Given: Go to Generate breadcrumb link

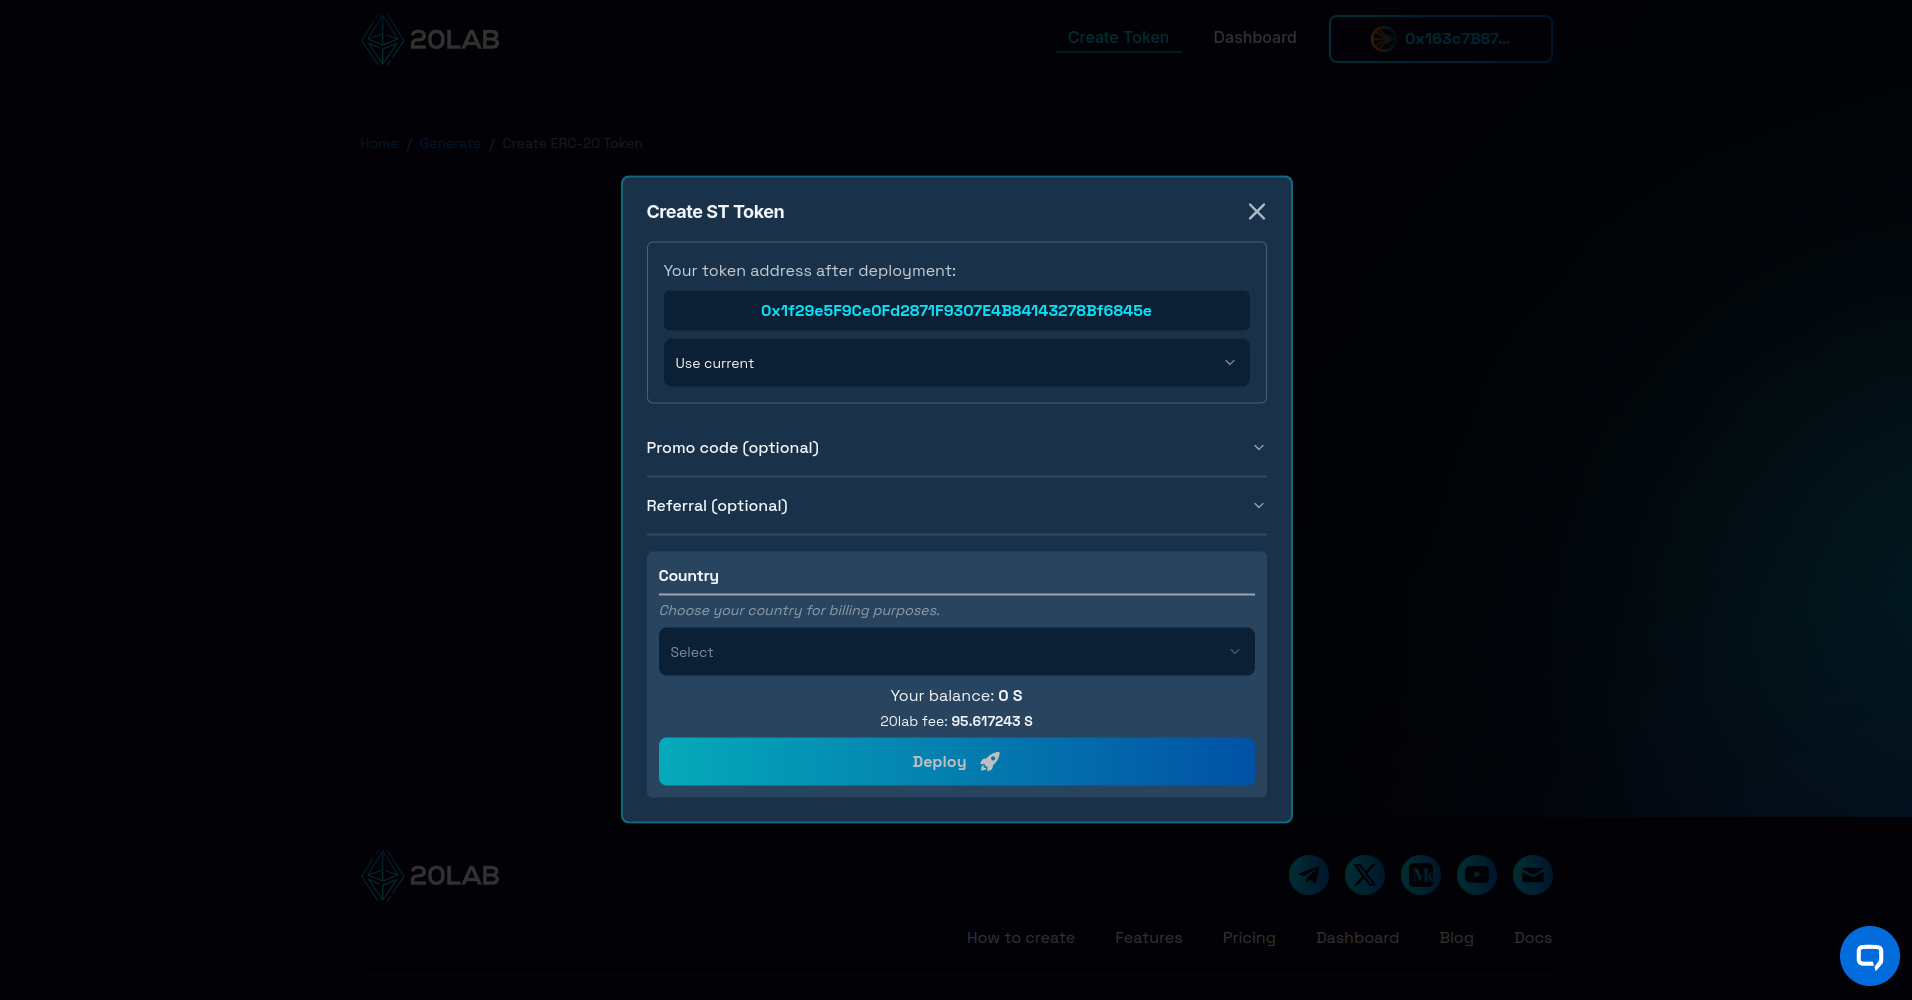Looking at the screenshot, I should point(450,144).
